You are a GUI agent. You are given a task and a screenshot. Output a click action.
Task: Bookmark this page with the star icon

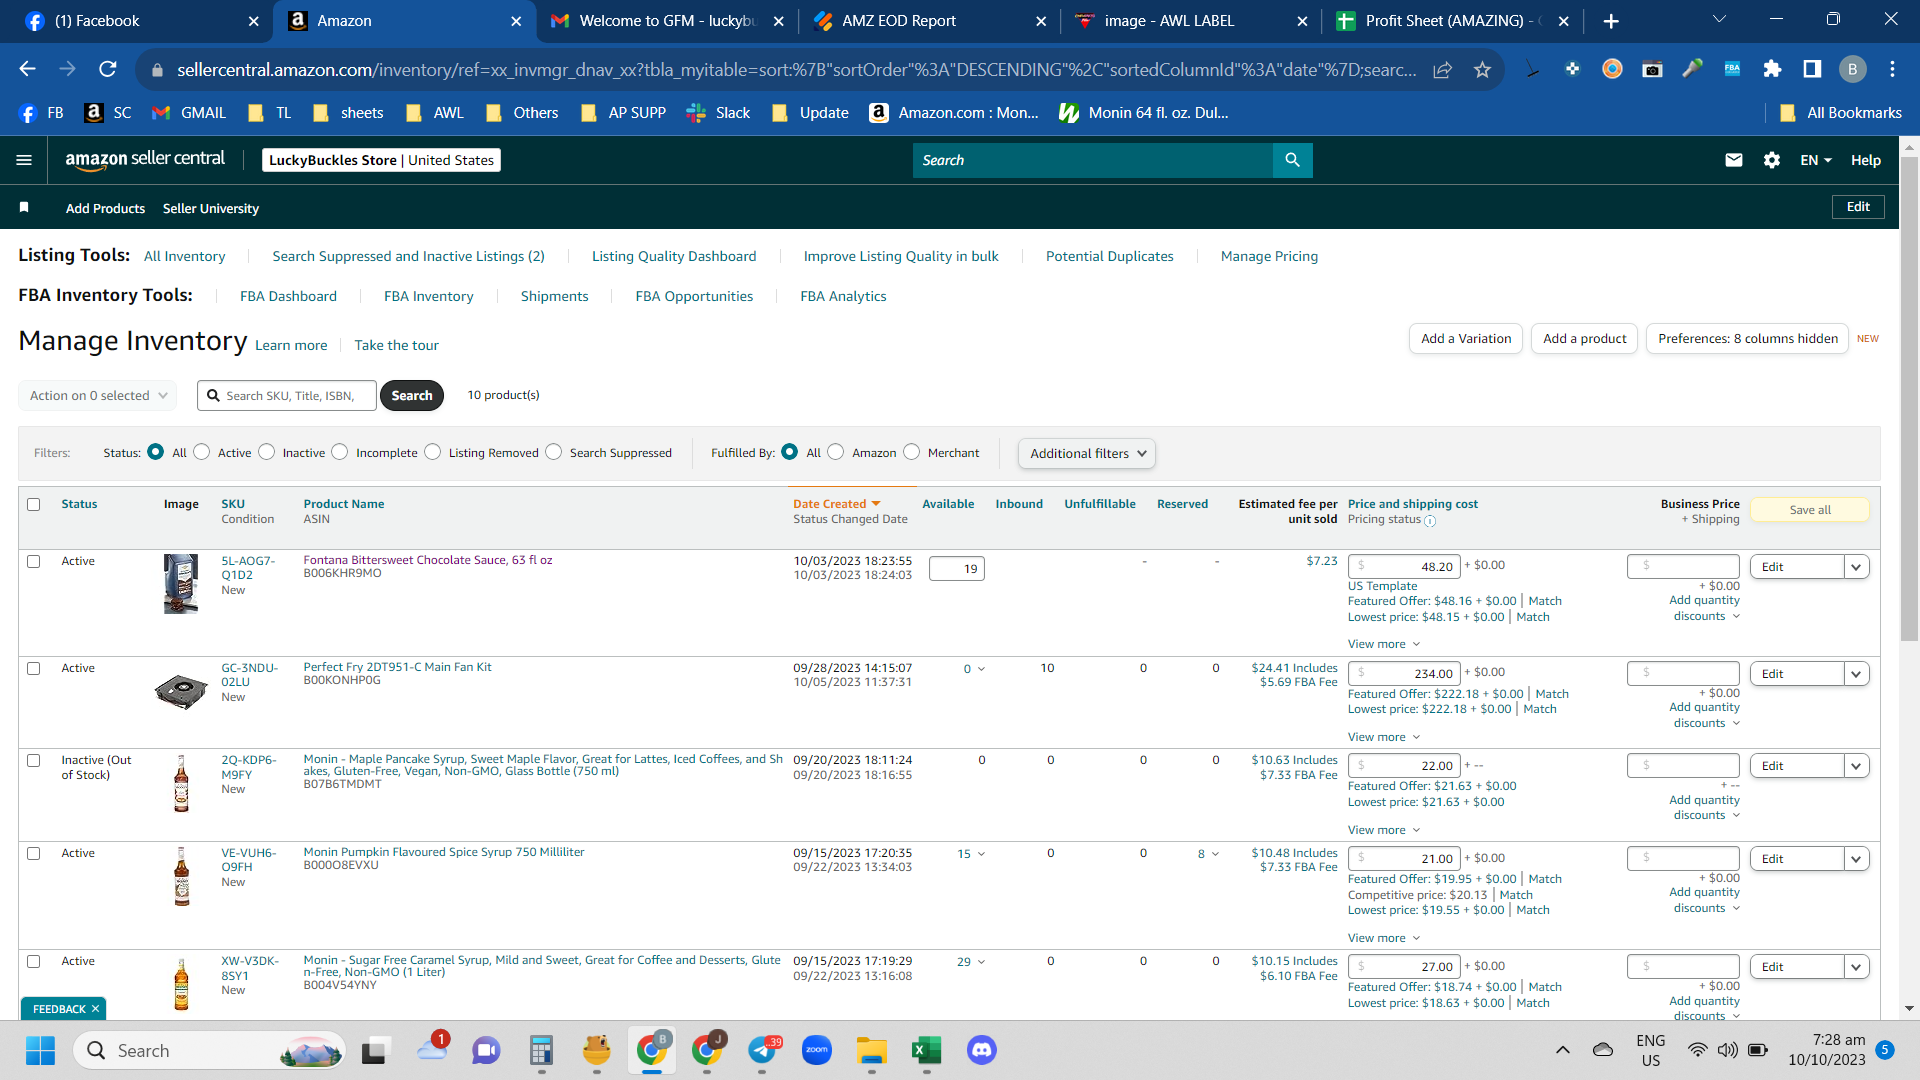coord(1482,69)
